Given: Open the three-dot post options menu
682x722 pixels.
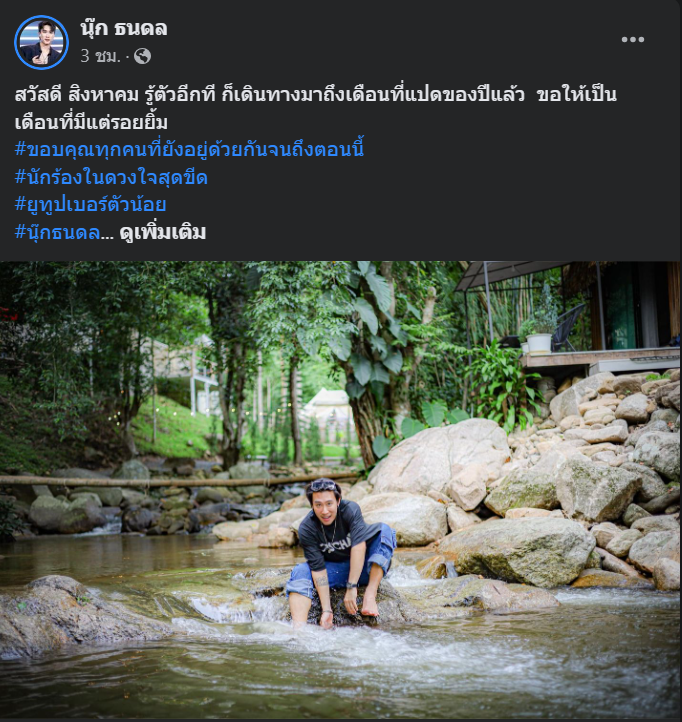Looking at the screenshot, I should pyautogui.click(x=632, y=40).
